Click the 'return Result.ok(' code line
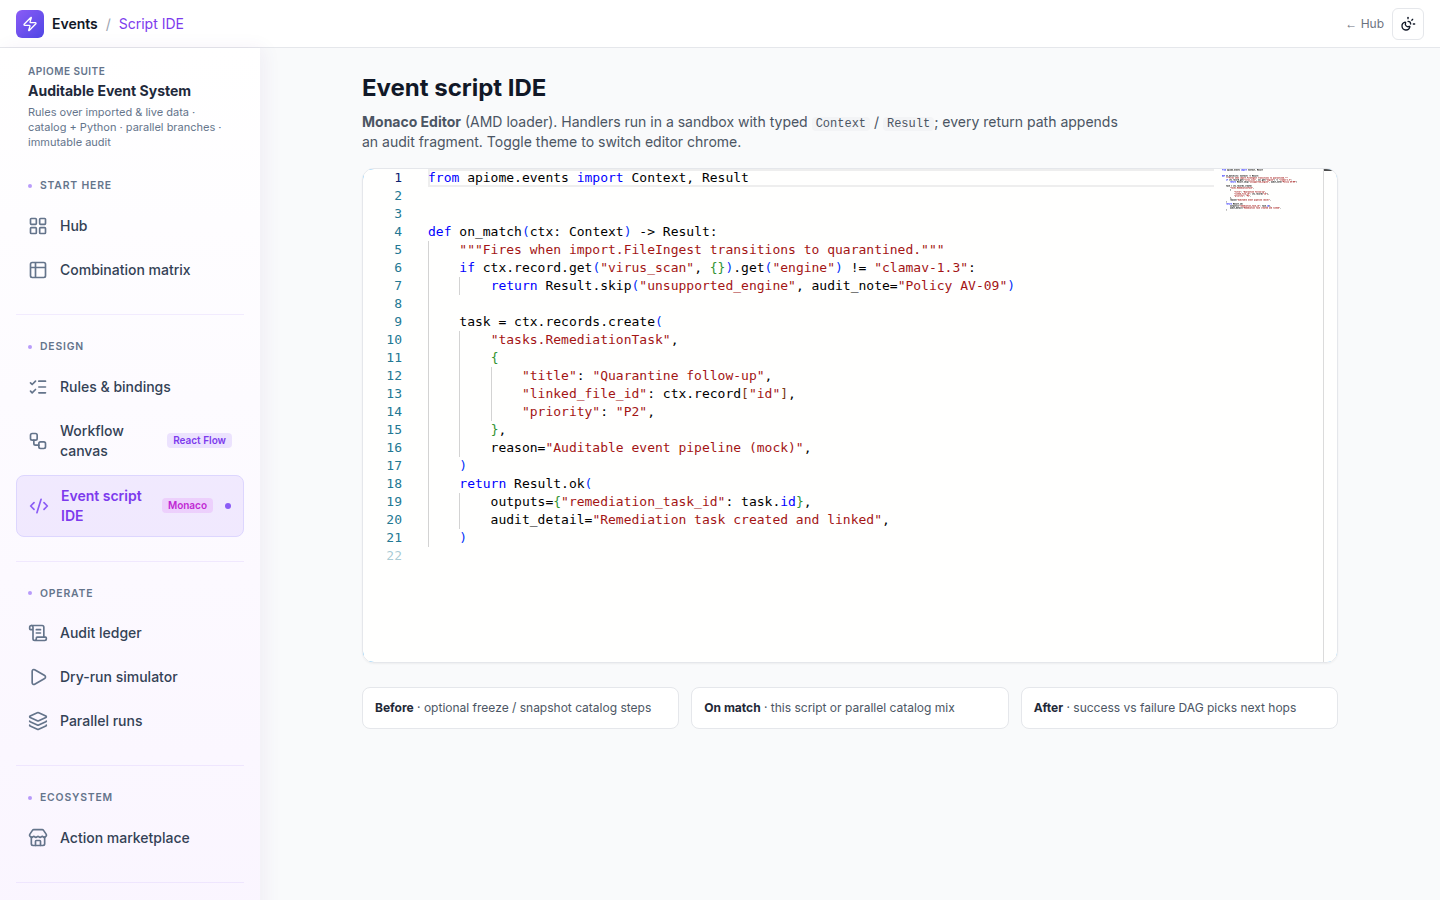 (526, 484)
